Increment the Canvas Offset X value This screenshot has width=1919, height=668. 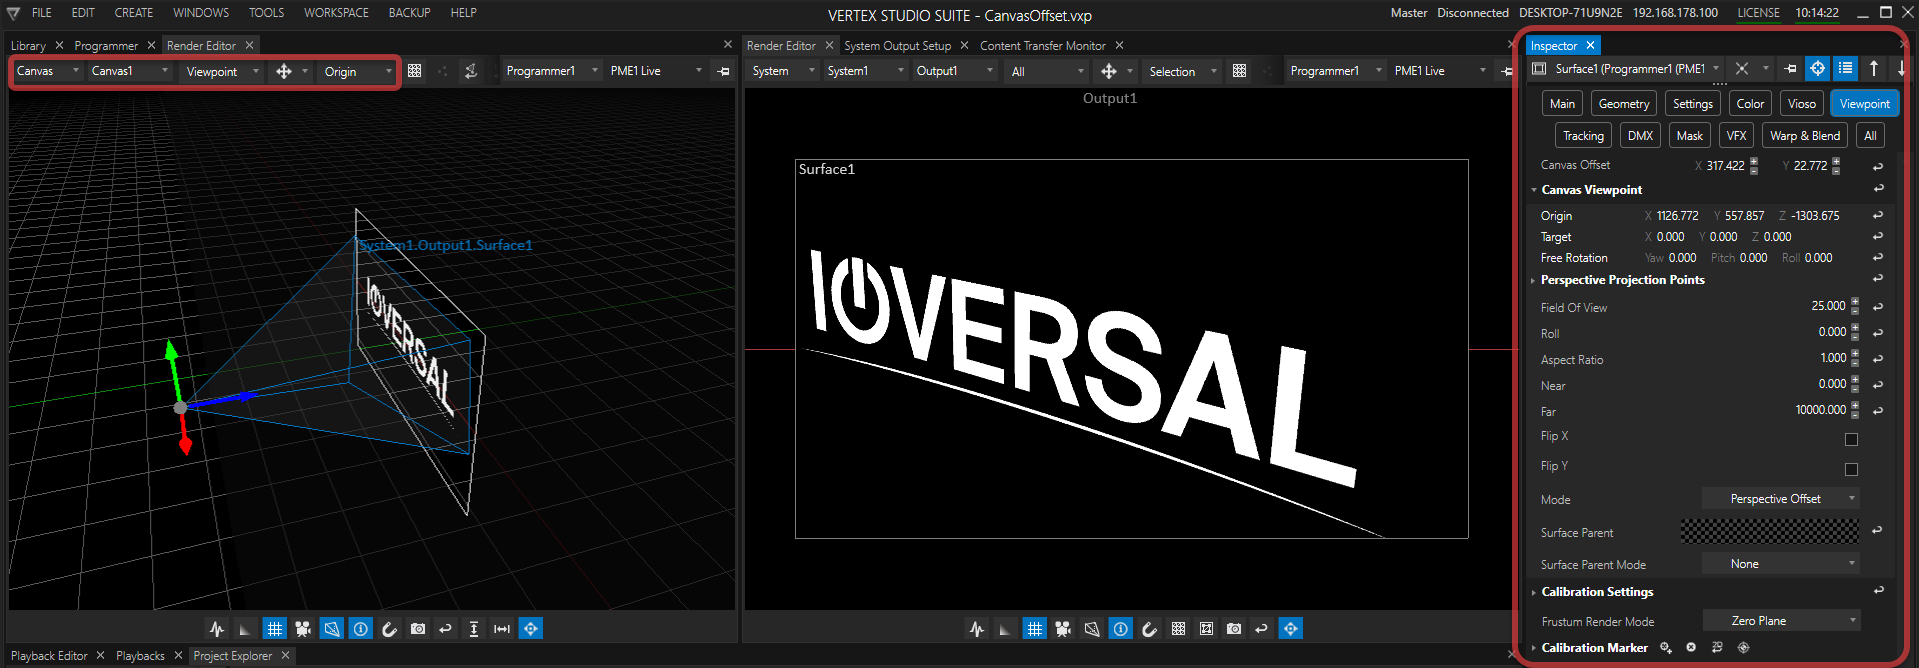pos(1754,161)
